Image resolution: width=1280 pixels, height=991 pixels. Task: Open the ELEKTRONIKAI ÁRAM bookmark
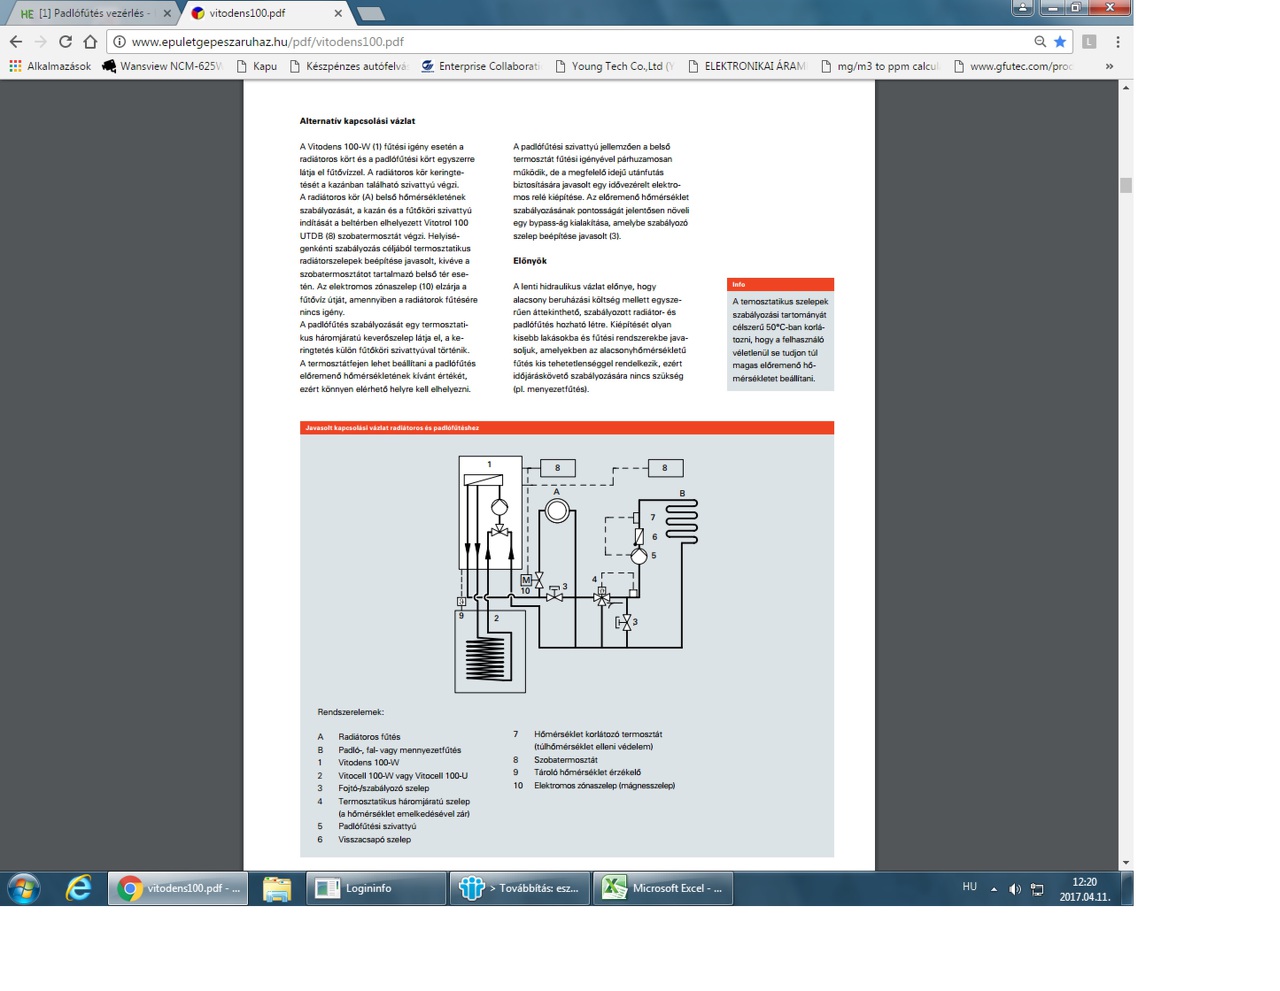(746, 66)
